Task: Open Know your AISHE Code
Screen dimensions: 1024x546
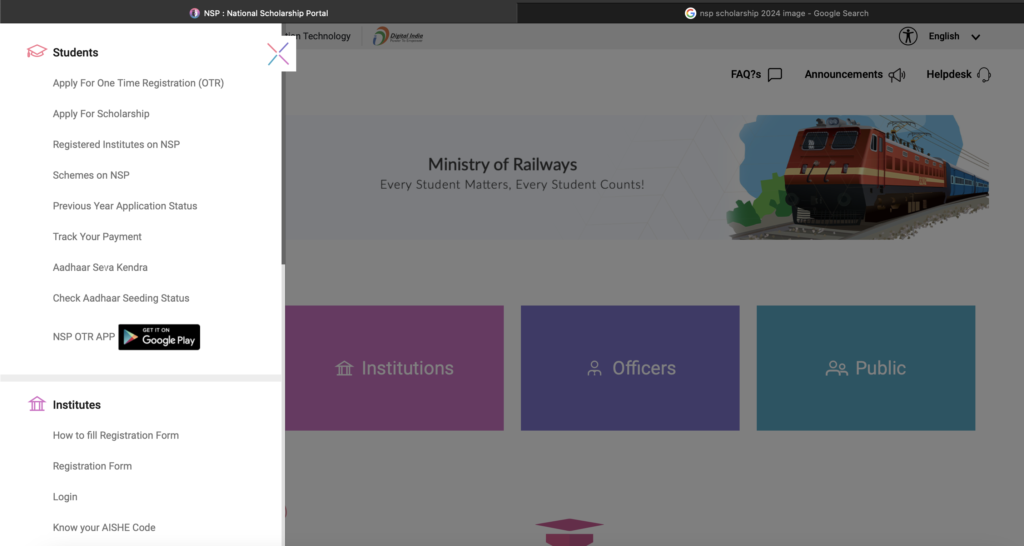Action: pyautogui.click(x=104, y=527)
